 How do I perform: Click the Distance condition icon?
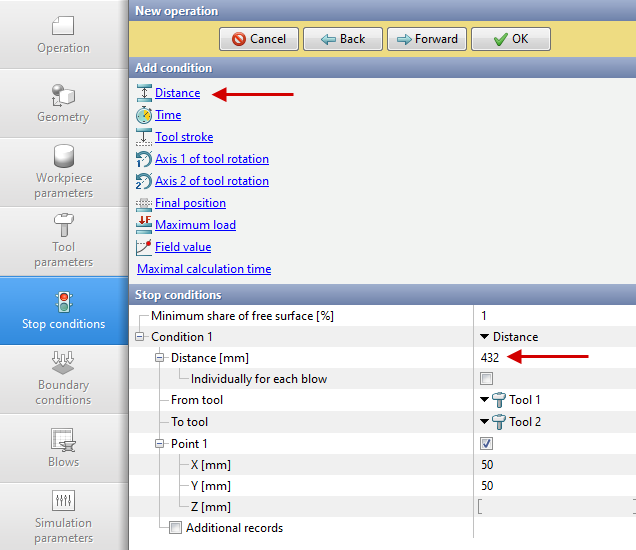click(144, 93)
